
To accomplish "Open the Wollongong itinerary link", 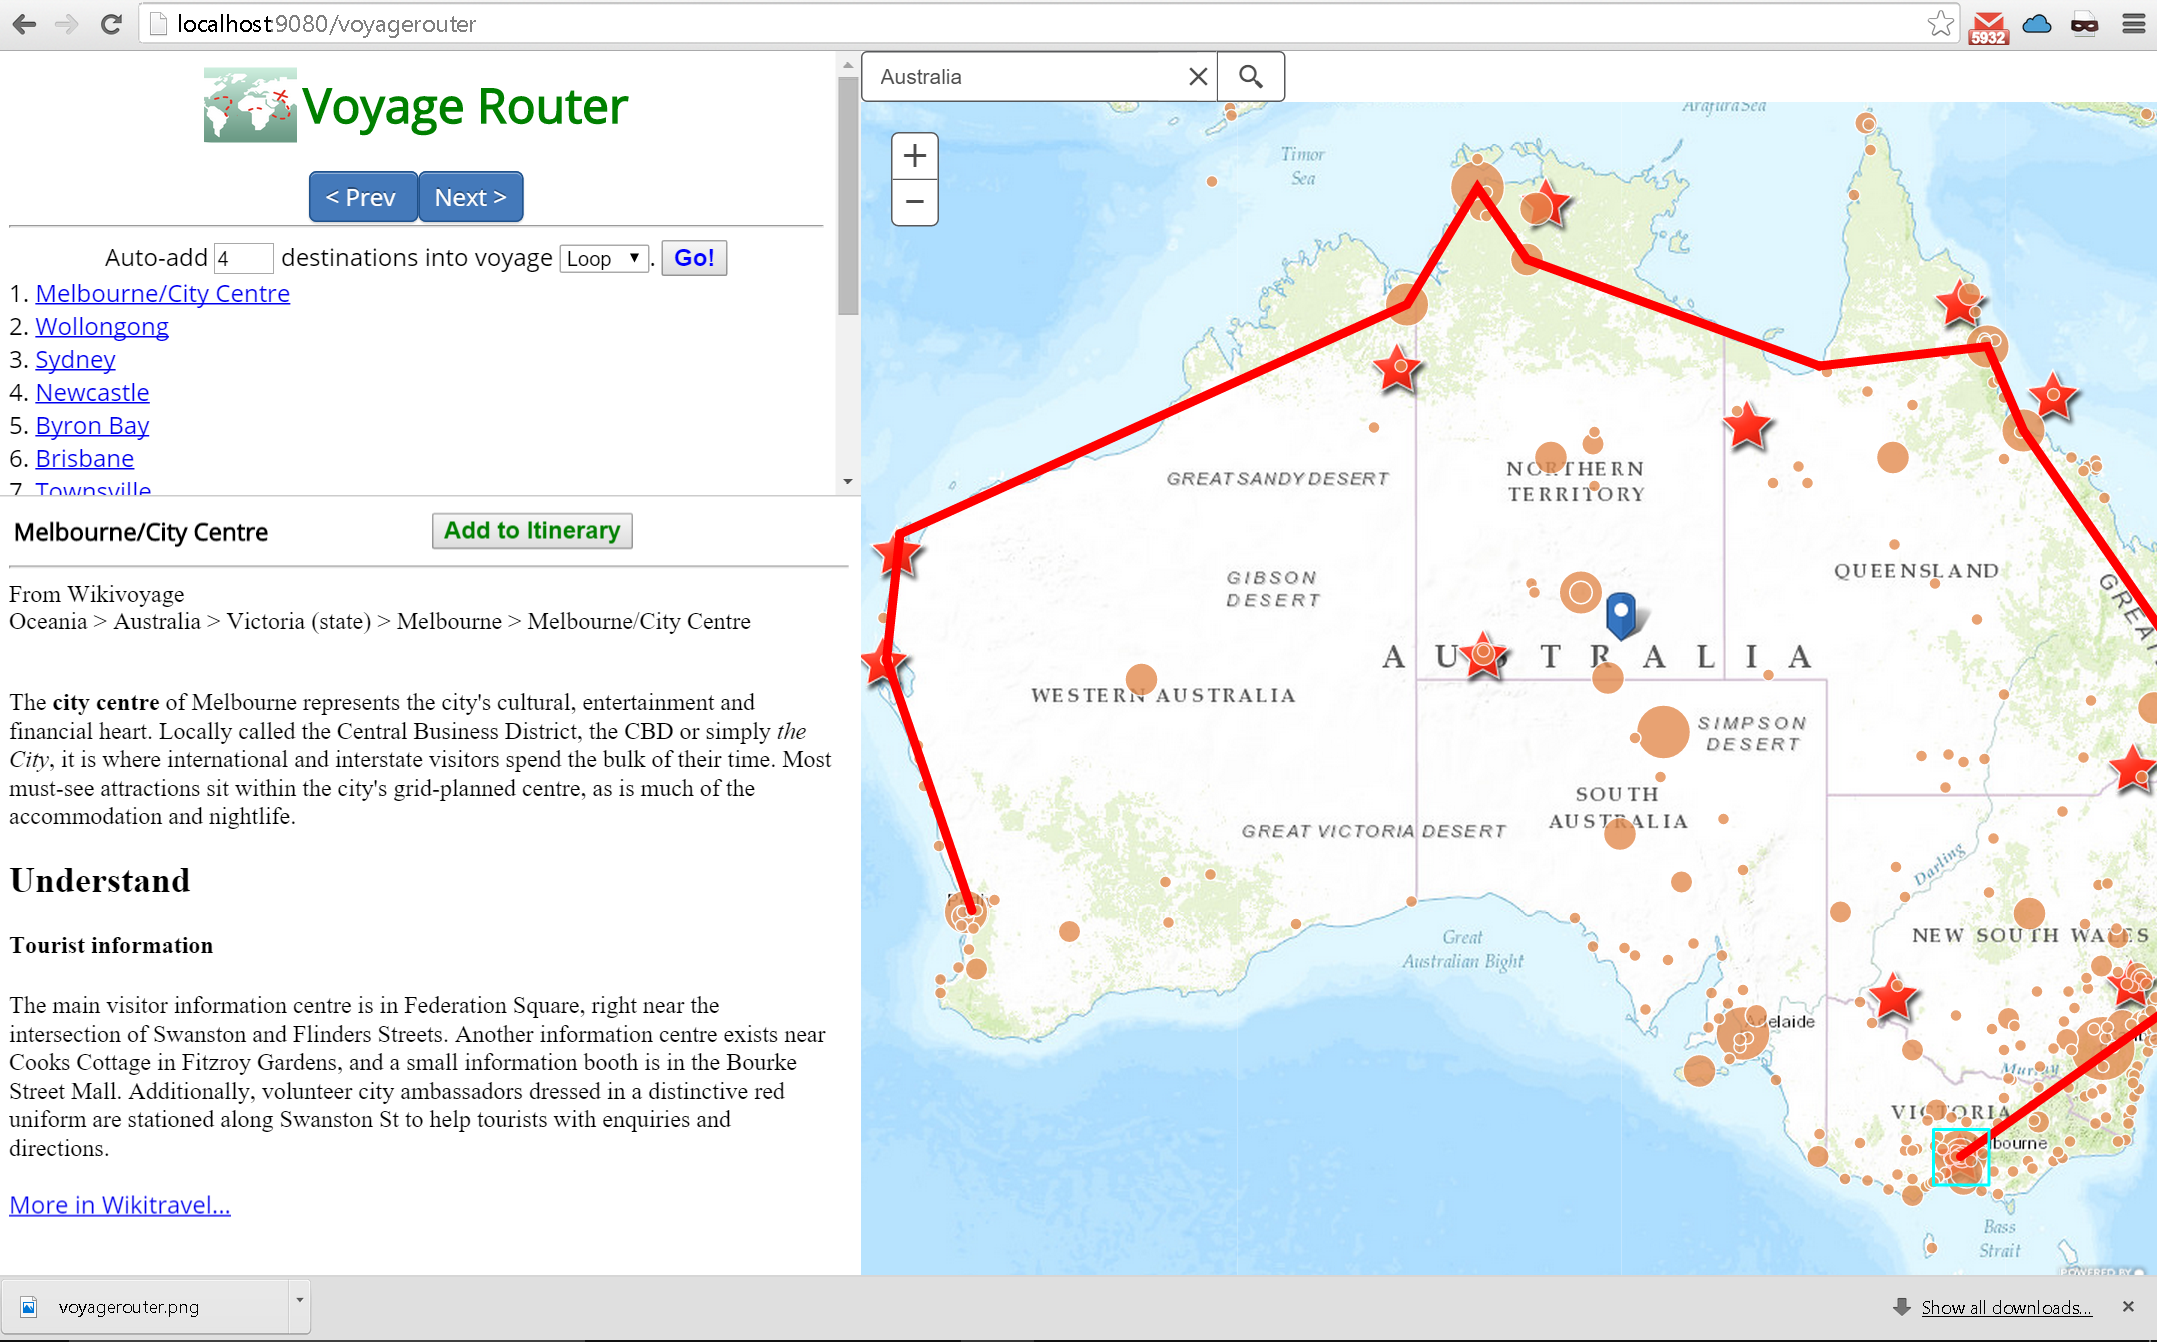I will pos(102,327).
